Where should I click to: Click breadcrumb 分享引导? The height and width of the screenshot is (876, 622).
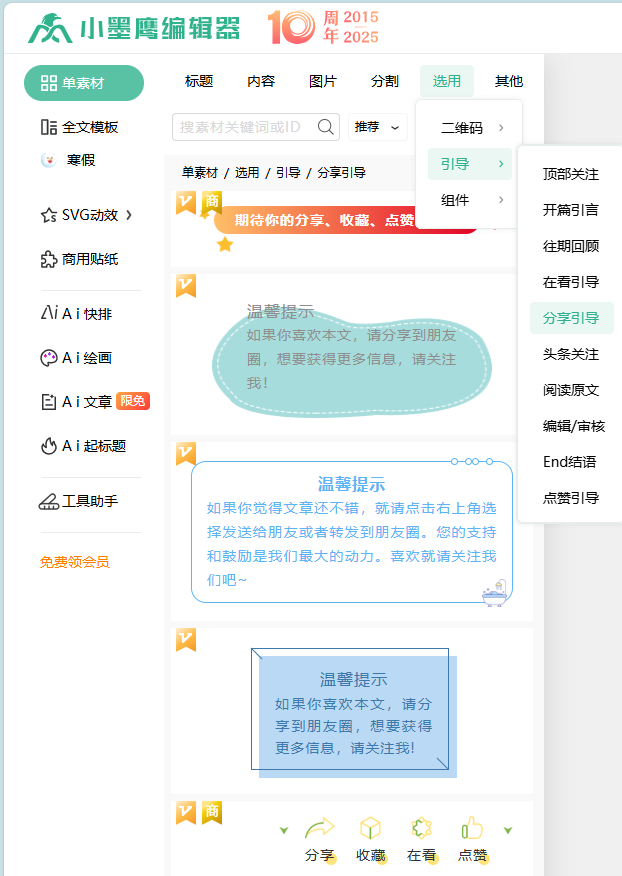pos(341,173)
